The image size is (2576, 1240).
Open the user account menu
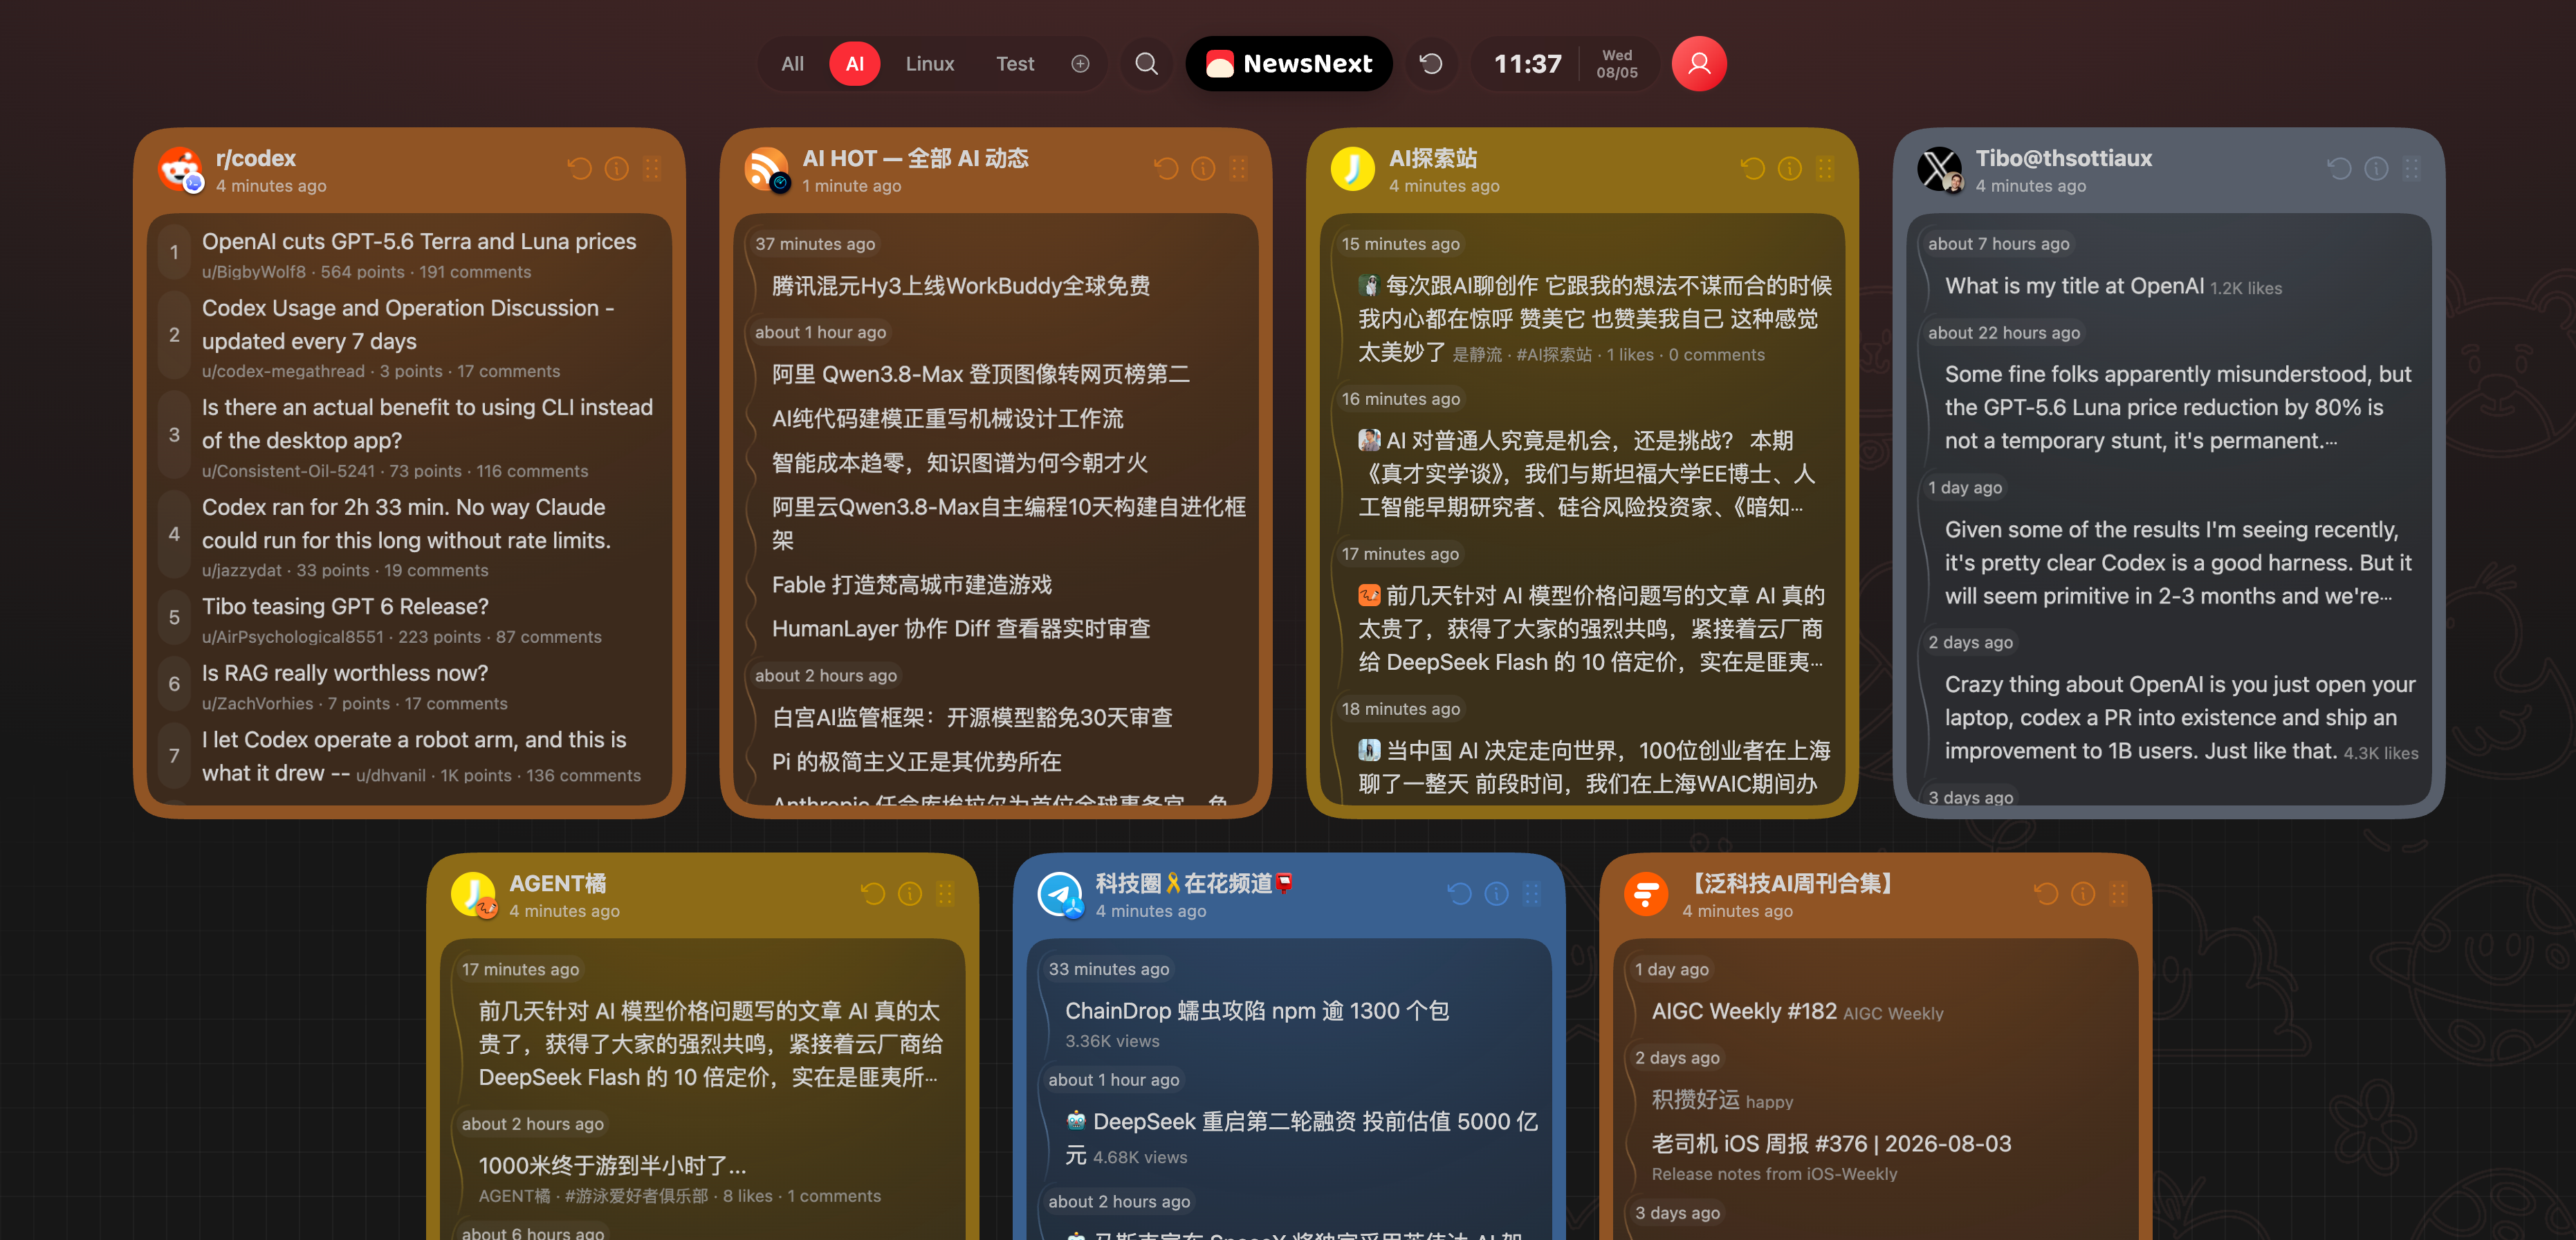pos(1699,64)
